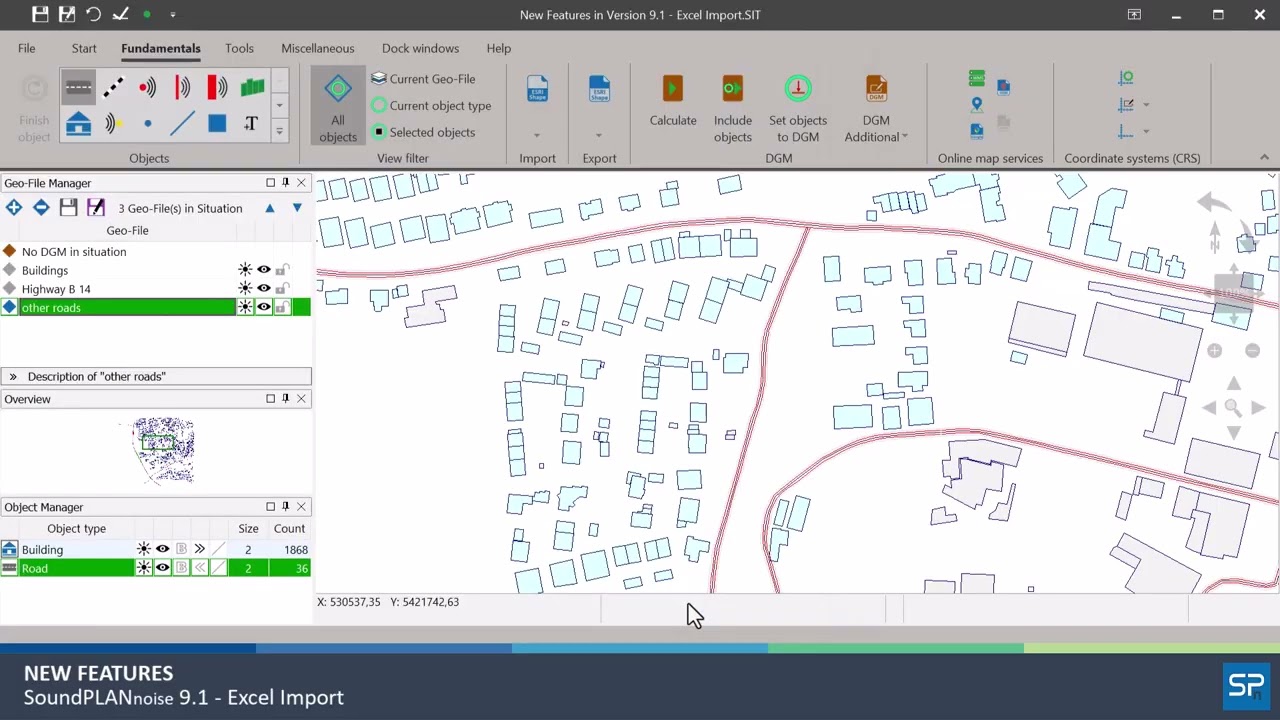Click Include objects in DGM

click(x=733, y=110)
